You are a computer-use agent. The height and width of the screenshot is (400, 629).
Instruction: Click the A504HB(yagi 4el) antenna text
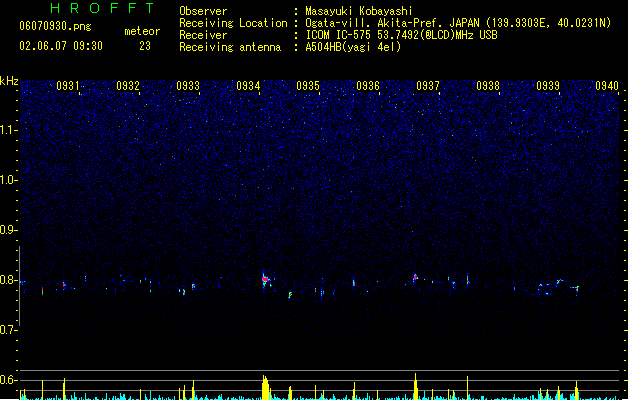click(x=353, y=47)
